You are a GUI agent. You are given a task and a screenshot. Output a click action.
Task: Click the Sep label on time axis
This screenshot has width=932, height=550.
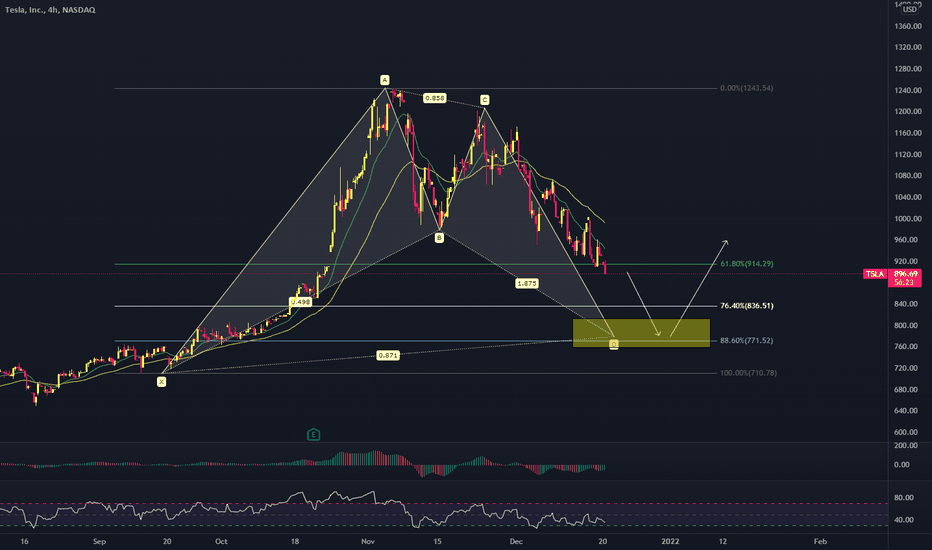click(99, 542)
